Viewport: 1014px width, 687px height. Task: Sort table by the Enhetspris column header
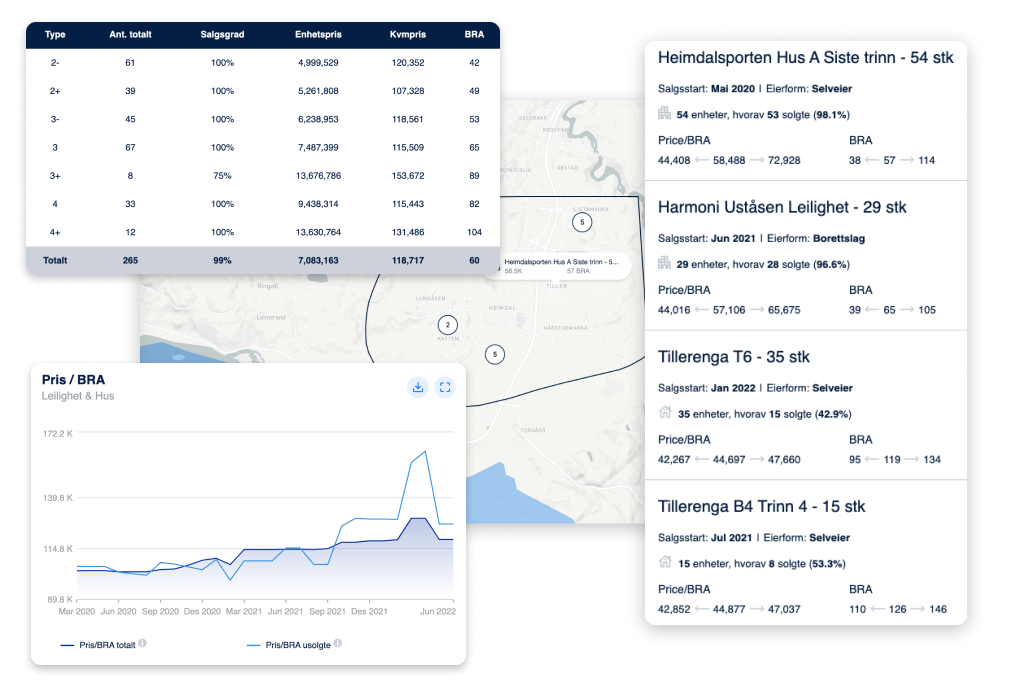(x=317, y=34)
